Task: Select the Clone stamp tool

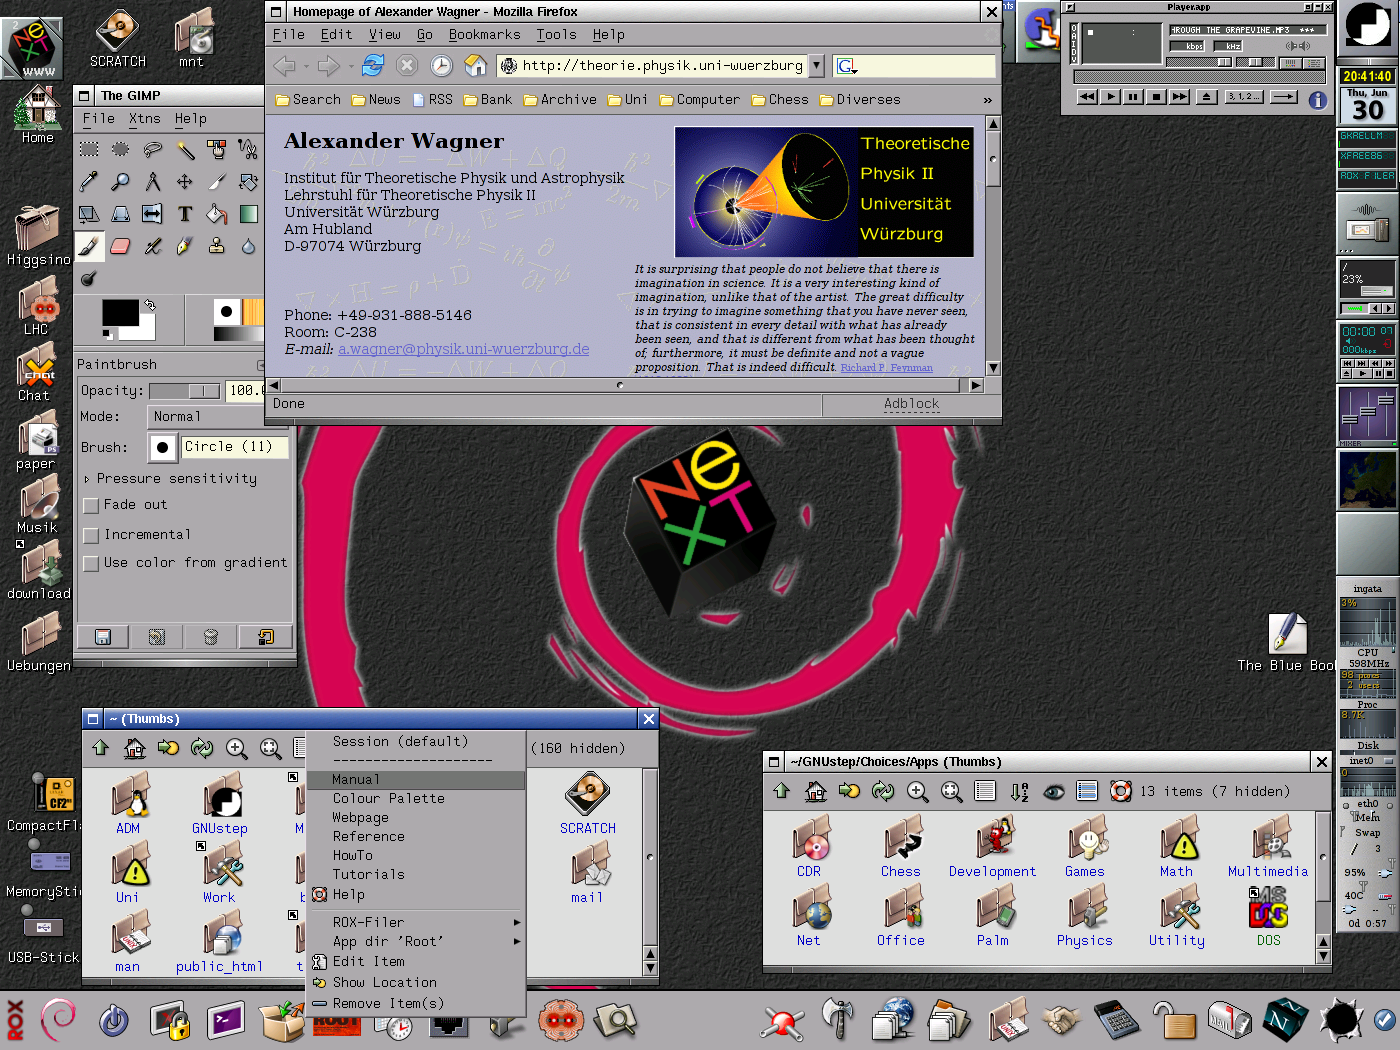Action: click(217, 246)
